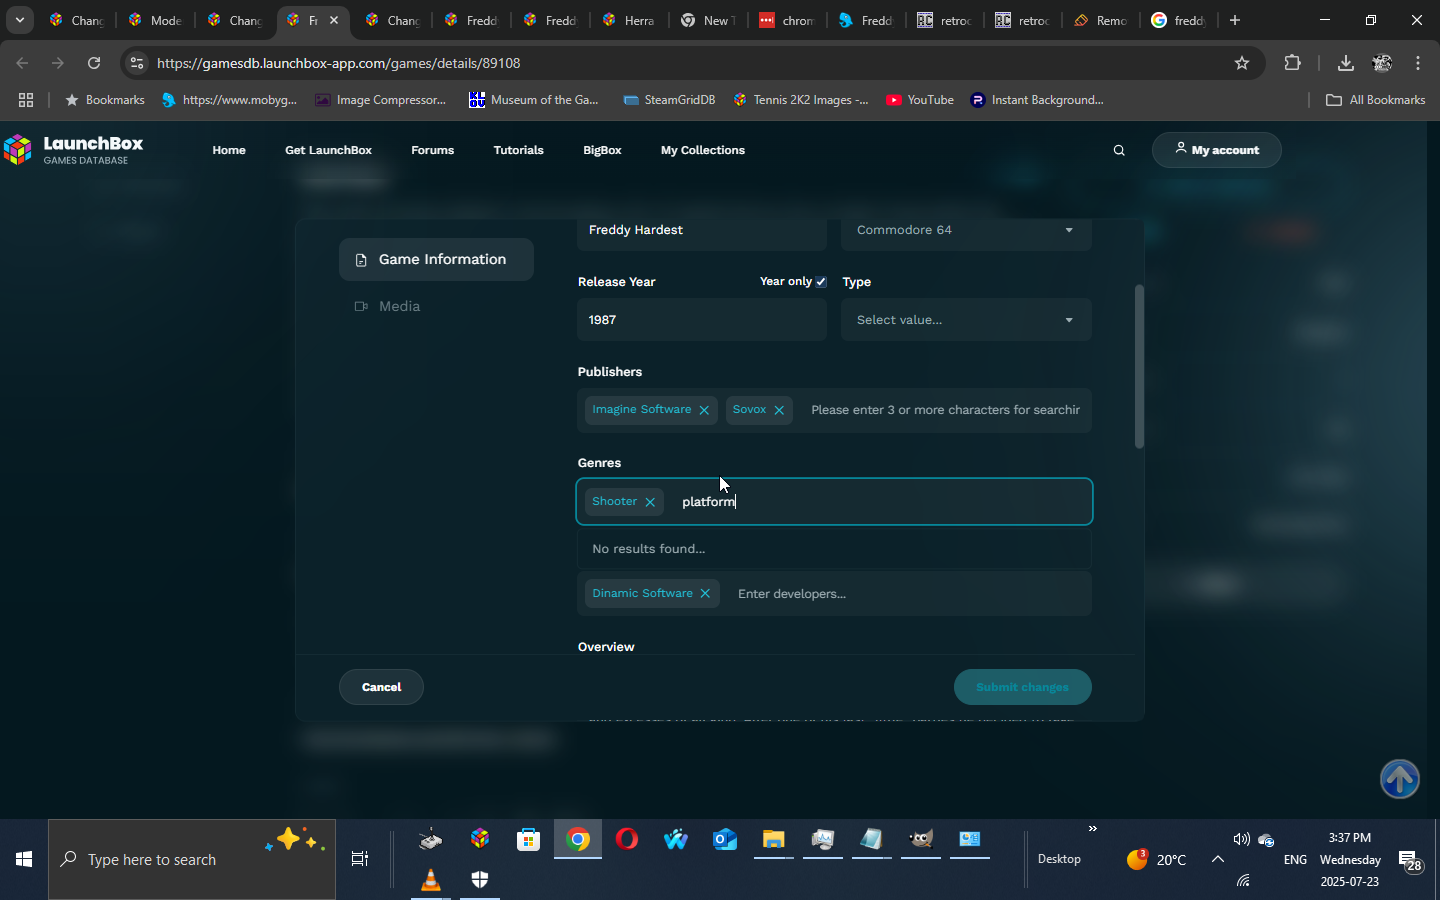Click the dialog's vertical scrollbar thumb
The width and height of the screenshot is (1440, 900).
[x=1139, y=366]
